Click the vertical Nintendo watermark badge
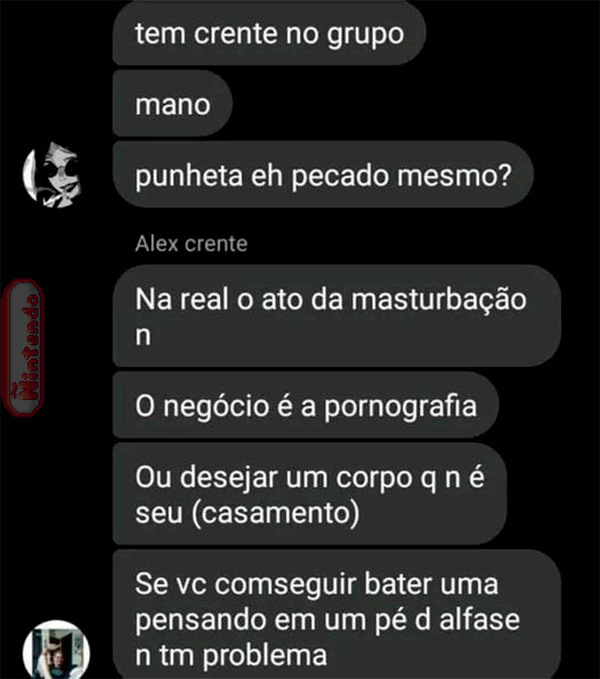 click(23, 347)
